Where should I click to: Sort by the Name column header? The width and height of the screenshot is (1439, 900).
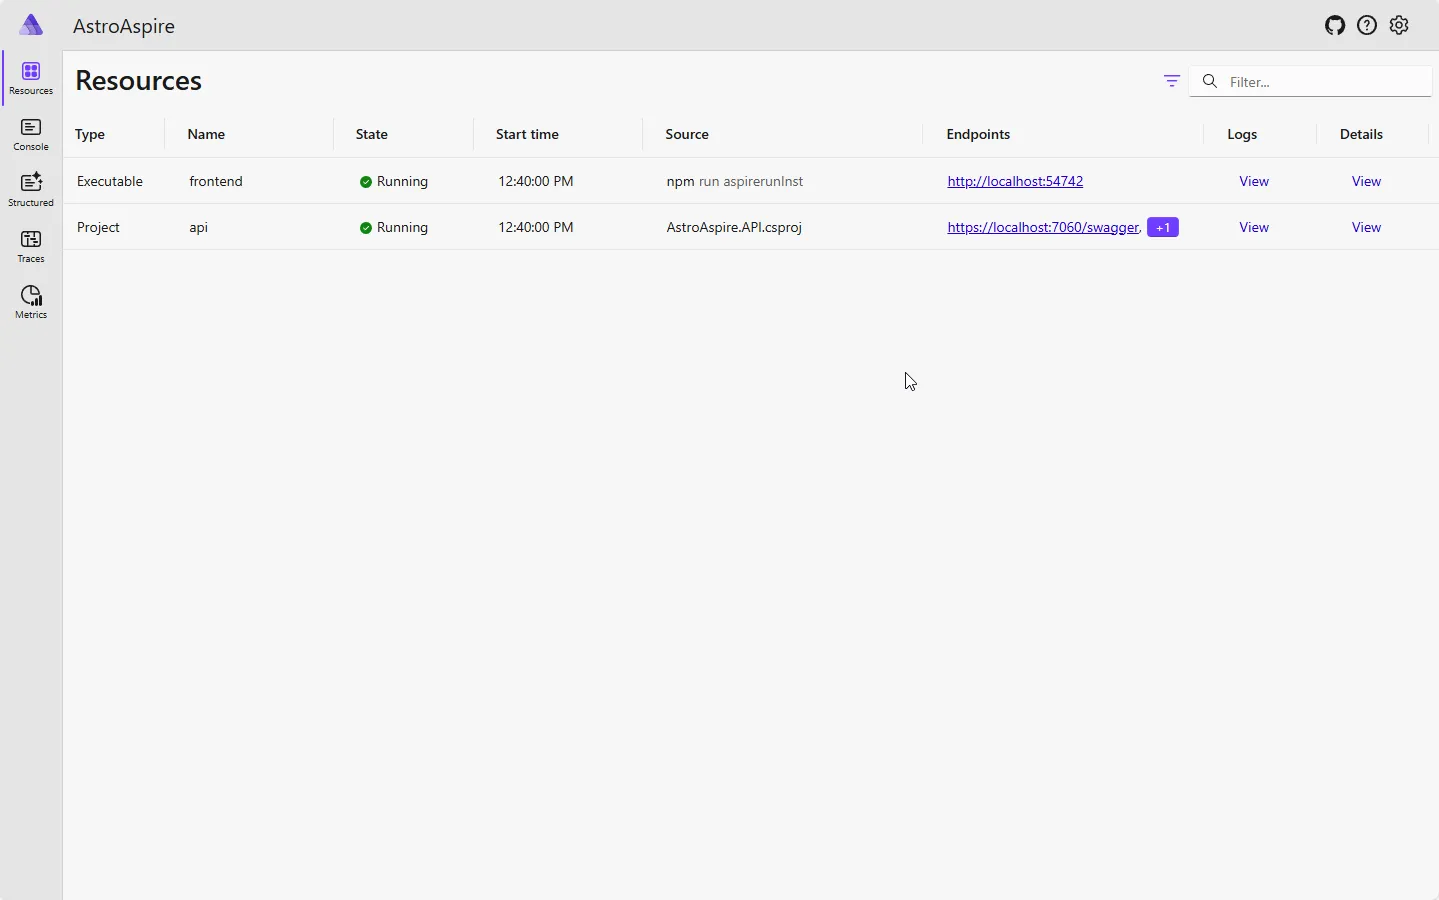[206, 134]
